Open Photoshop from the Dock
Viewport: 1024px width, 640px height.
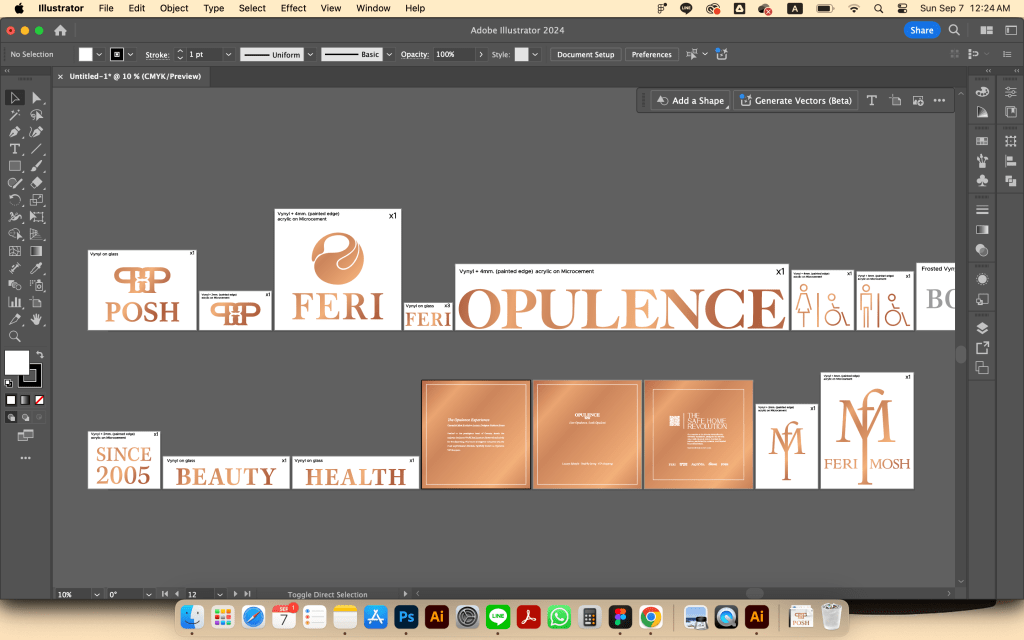(406, 617)
